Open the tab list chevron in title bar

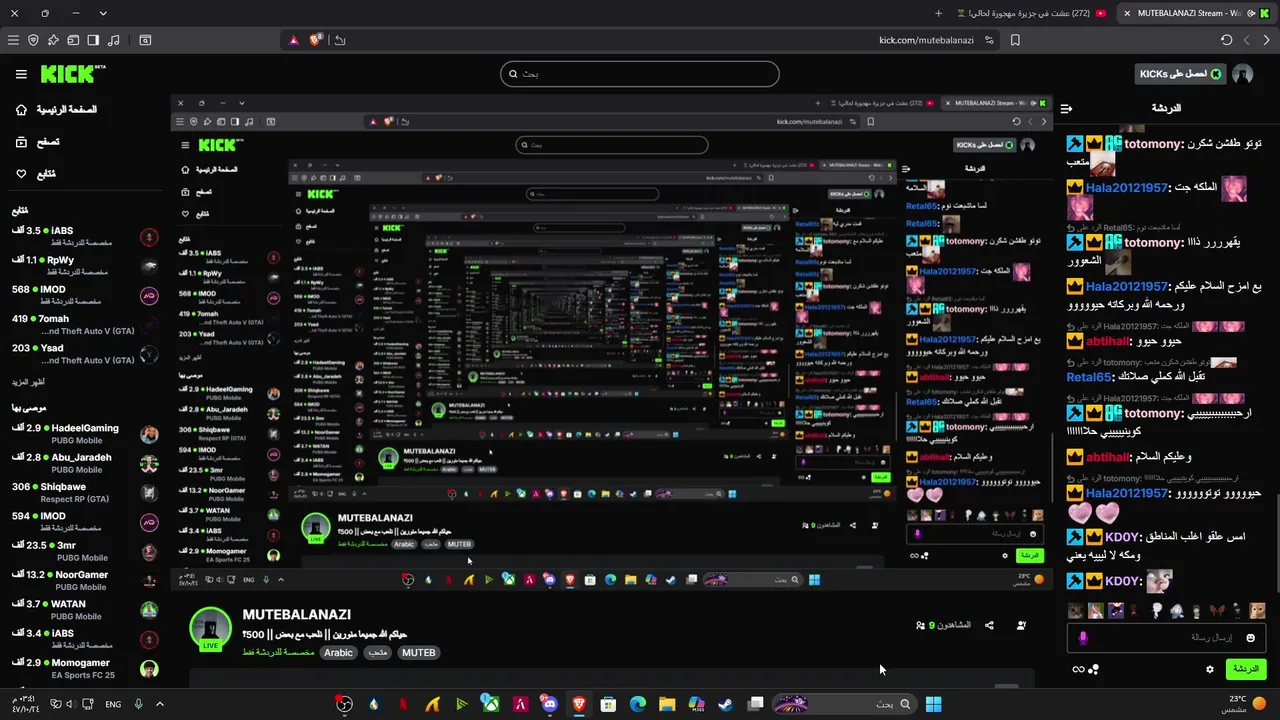pos(103,13)
